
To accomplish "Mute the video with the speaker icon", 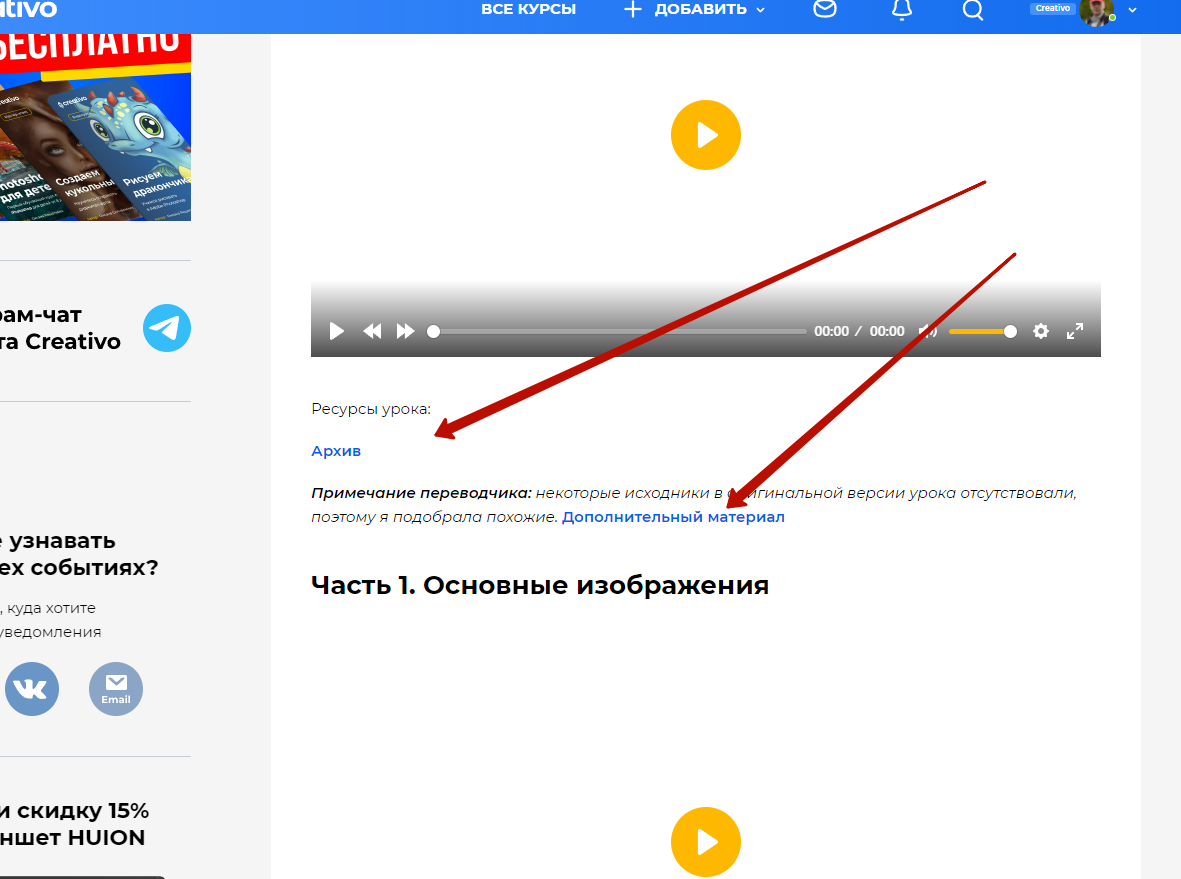I will coord(928,331).
